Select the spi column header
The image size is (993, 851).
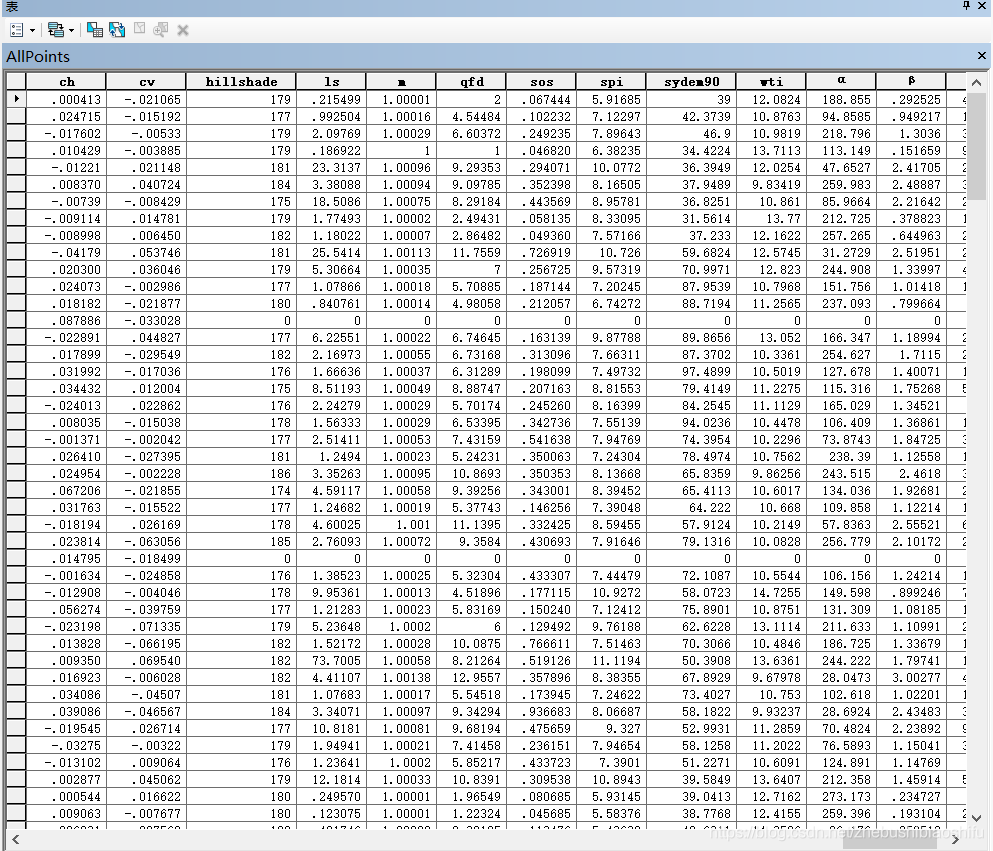coord(611,82)
